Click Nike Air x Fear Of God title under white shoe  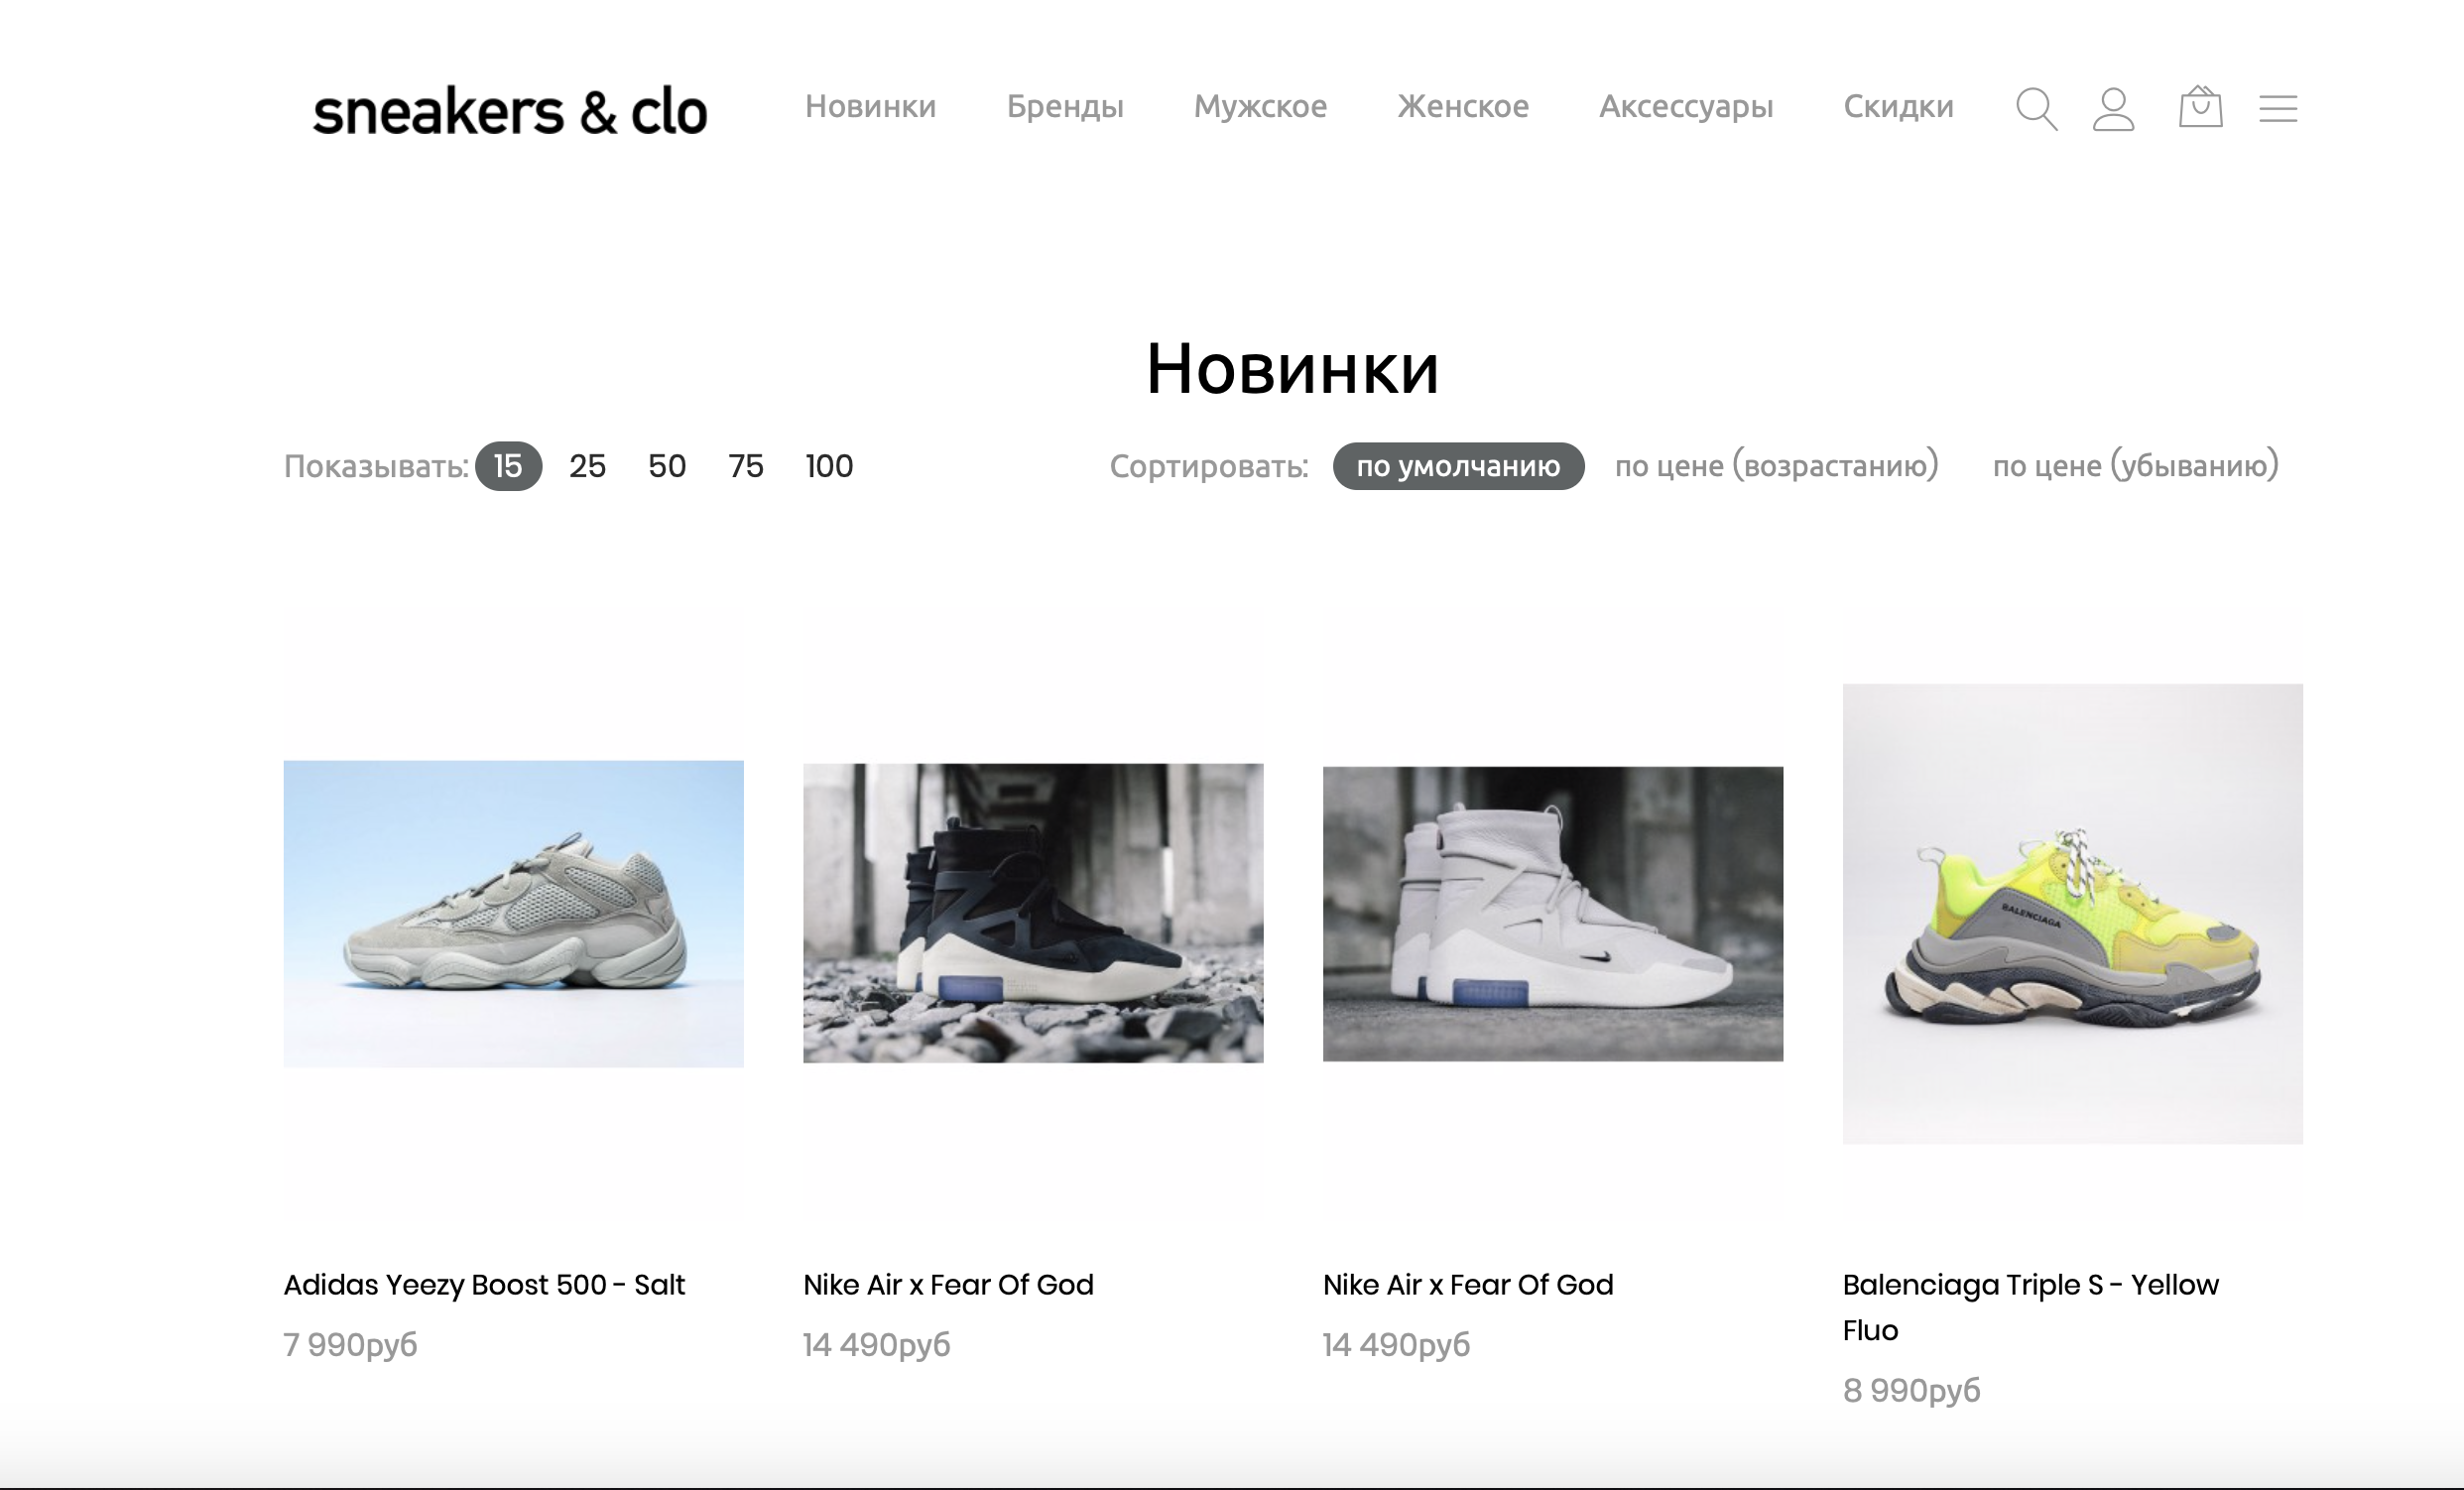1468,1285
